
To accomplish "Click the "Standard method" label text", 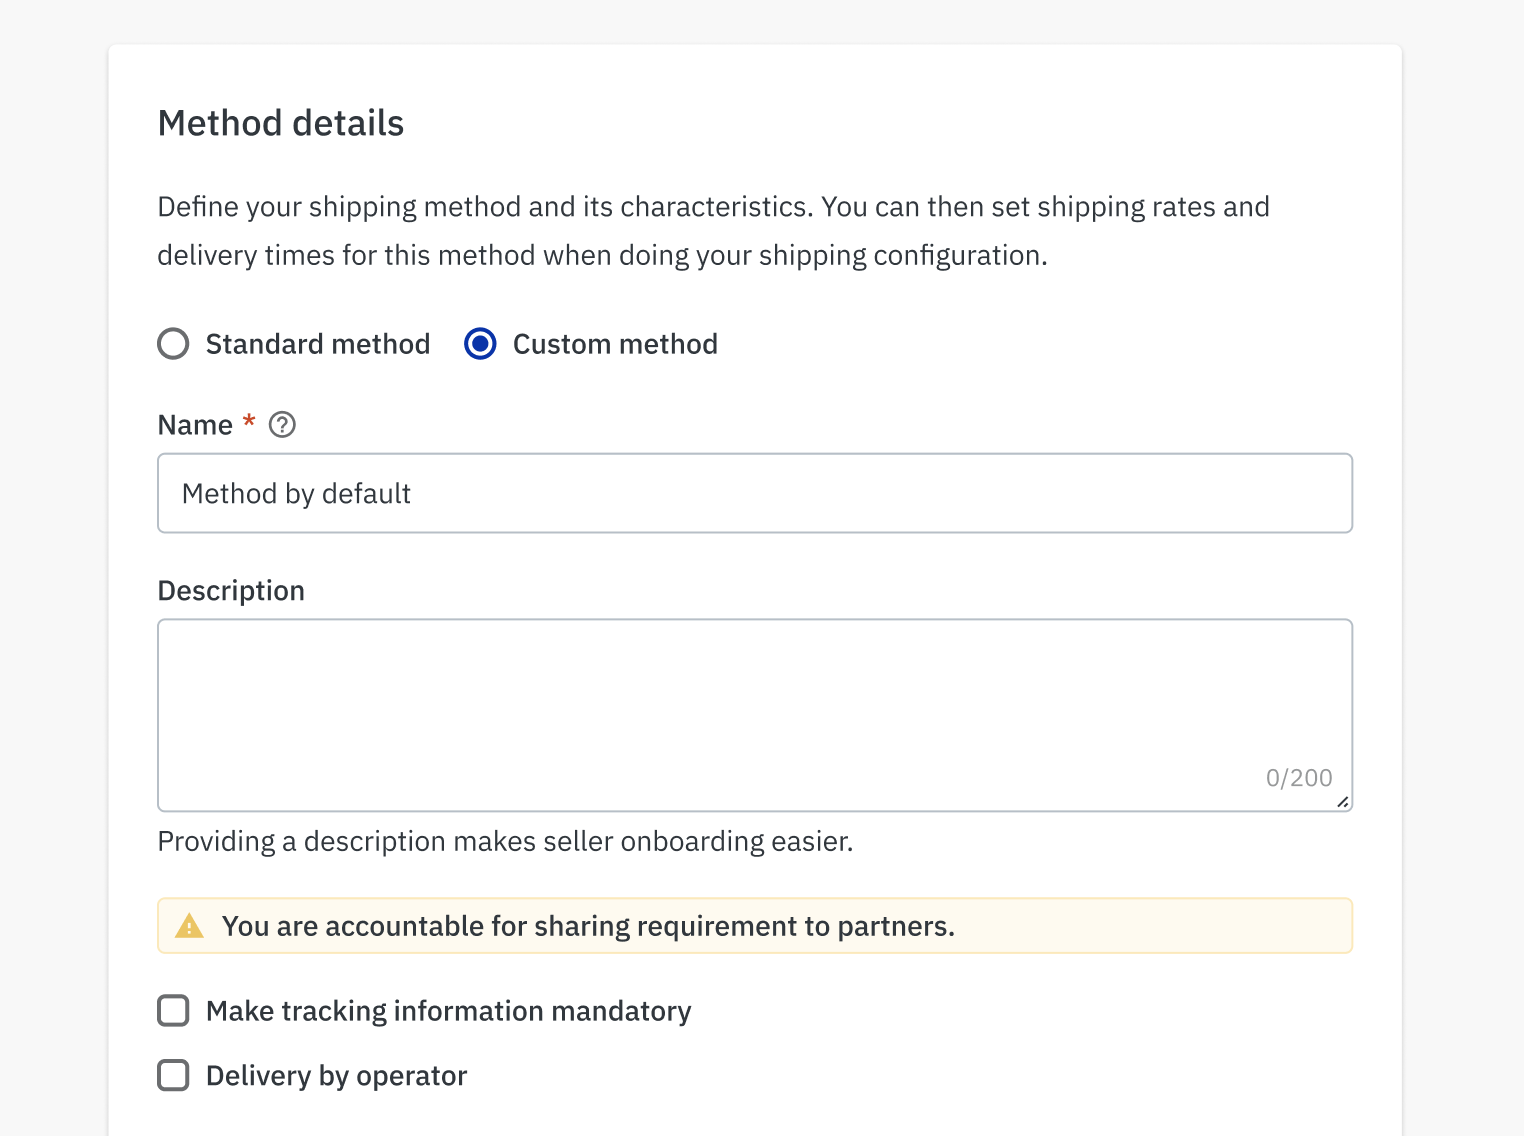I will point(318,344).
